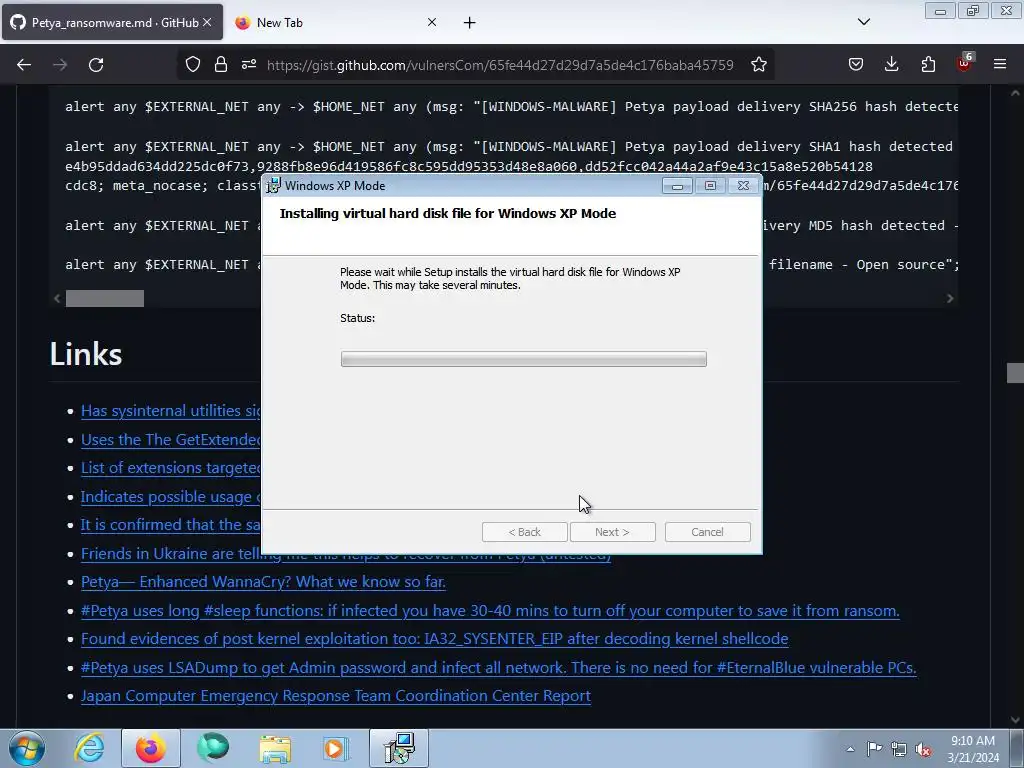Image resolution: width=1024 pixels, height=768 pixels.
Task: Click the Windows XP Mode title bar icon
Action: (274, 186)
